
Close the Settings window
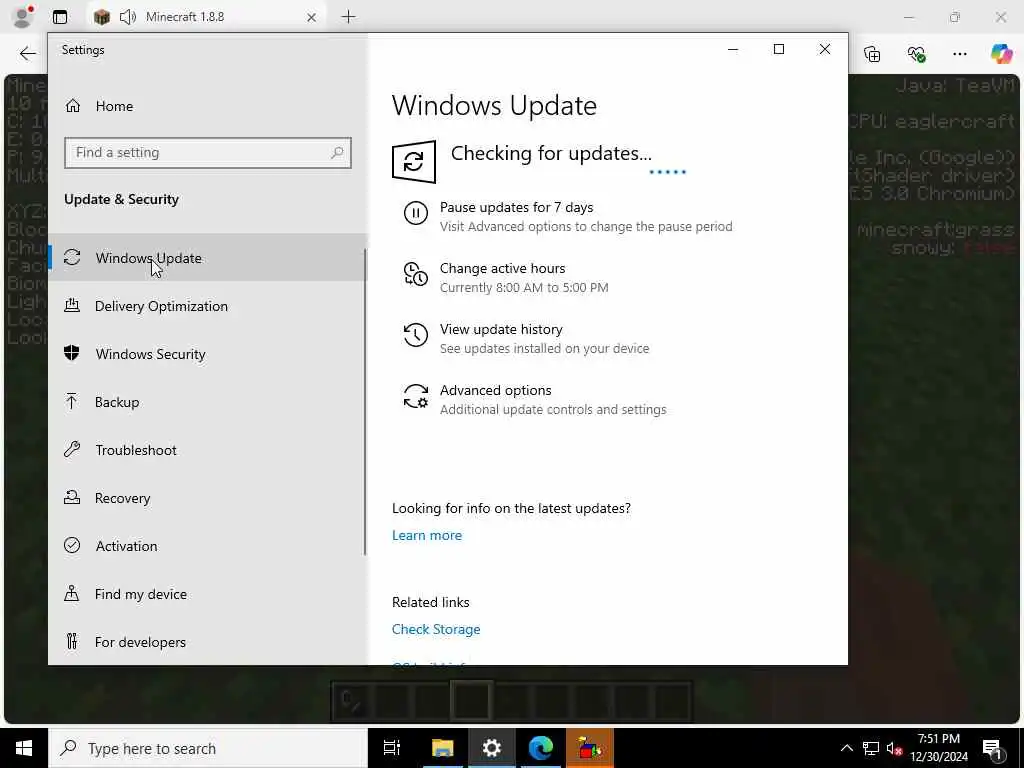point(825,49)
